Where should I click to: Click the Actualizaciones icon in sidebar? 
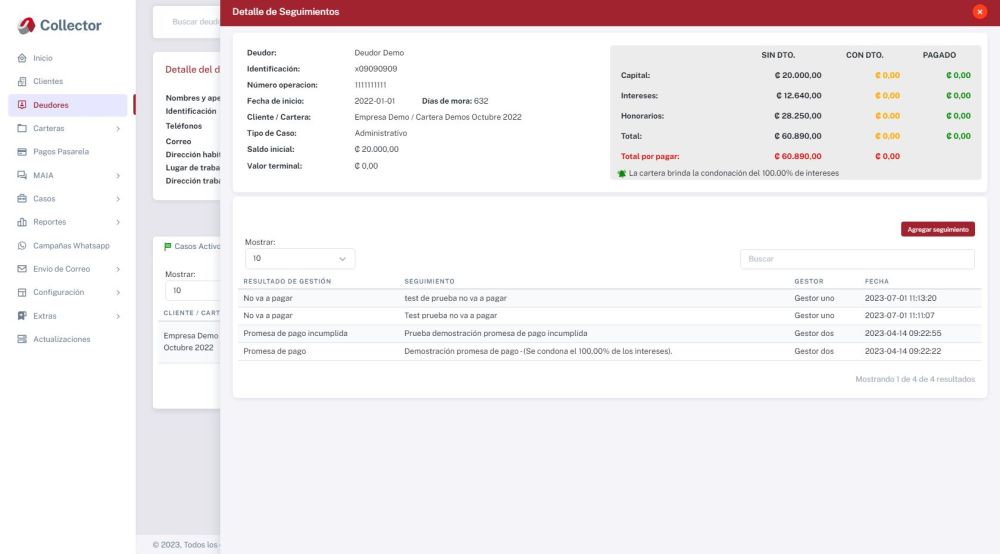pos(22,340)
